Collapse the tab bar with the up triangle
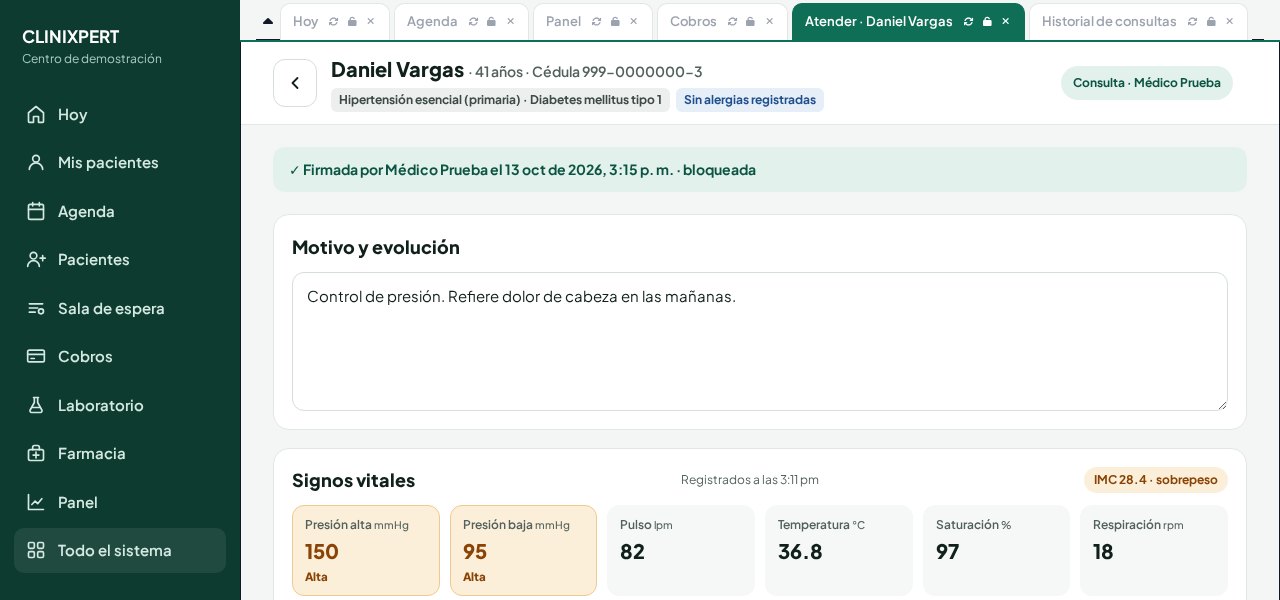Viewport: 1280px width, 600px height. click(267, 21)
